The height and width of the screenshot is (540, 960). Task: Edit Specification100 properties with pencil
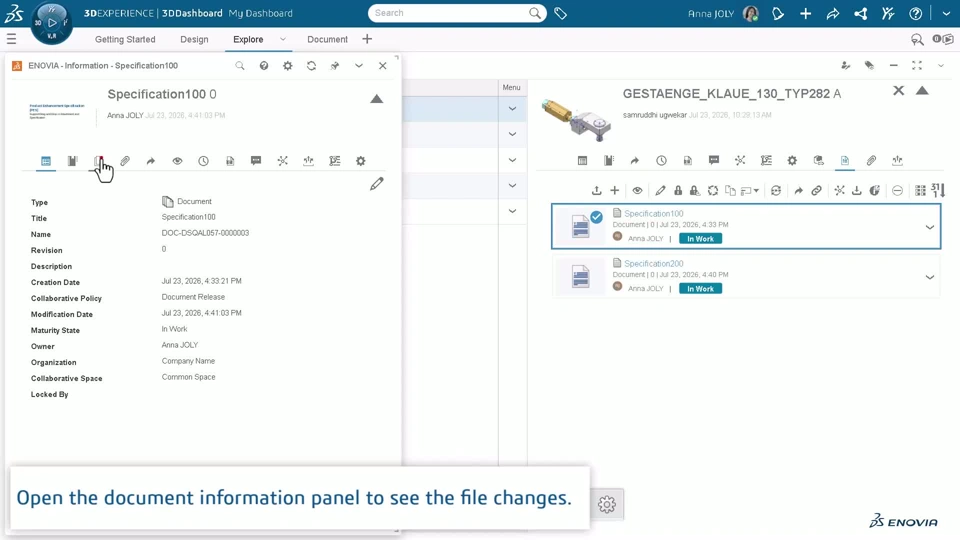pos(377,184)
